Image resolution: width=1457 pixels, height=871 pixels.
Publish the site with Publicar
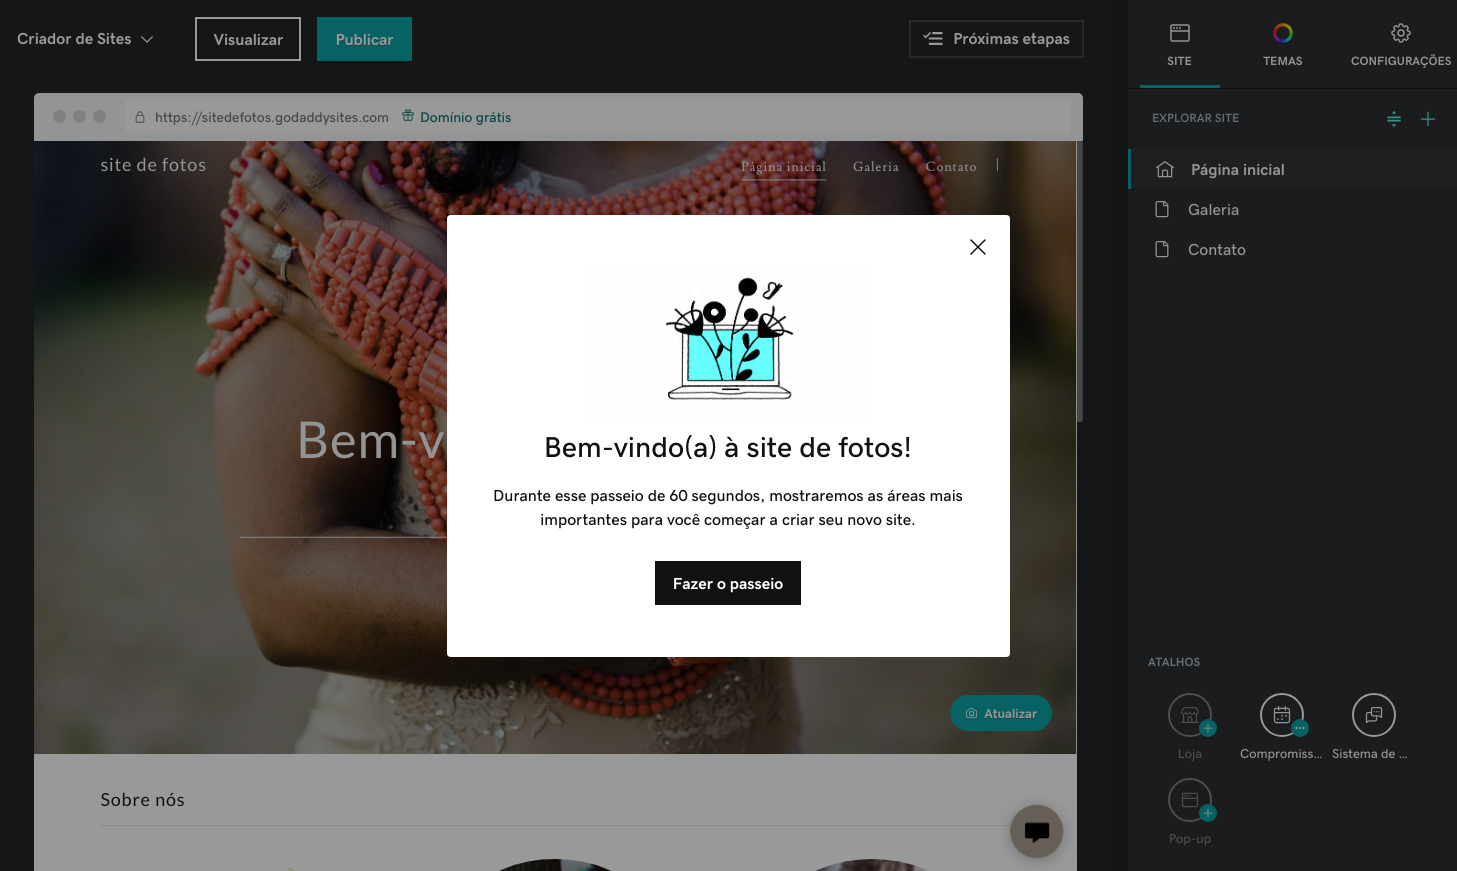point(364,38)
